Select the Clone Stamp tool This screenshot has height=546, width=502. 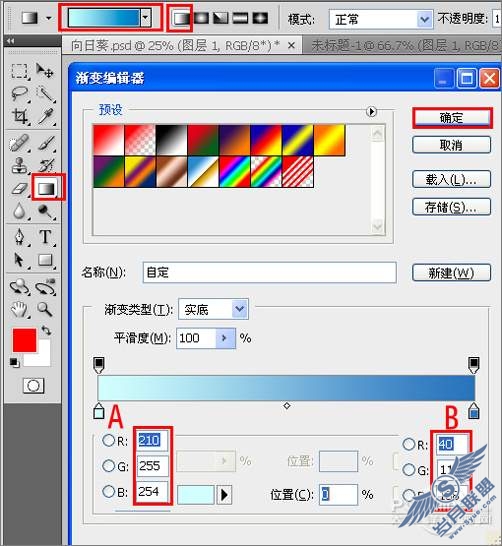[19, 165]
